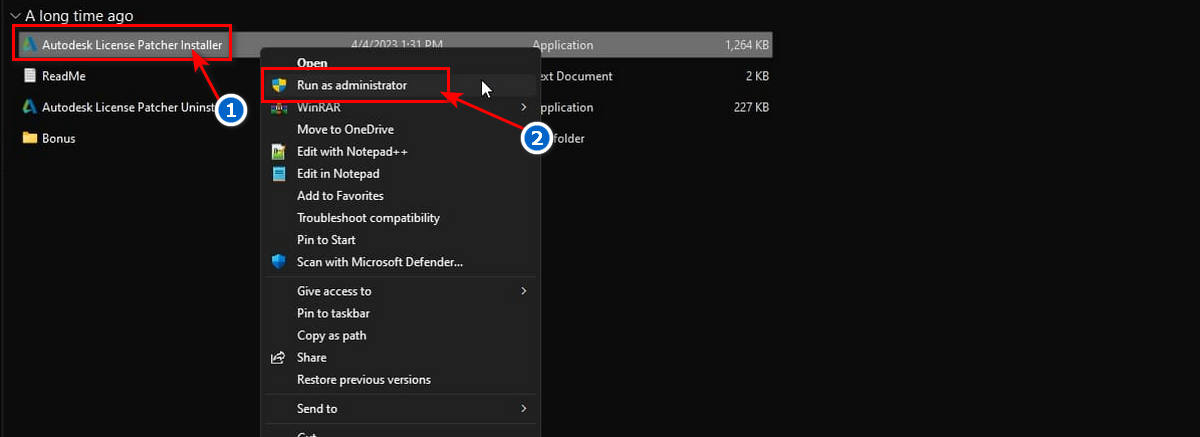Click the Autodesk License Patcher Installer file icon

click(x=30, y=45)
